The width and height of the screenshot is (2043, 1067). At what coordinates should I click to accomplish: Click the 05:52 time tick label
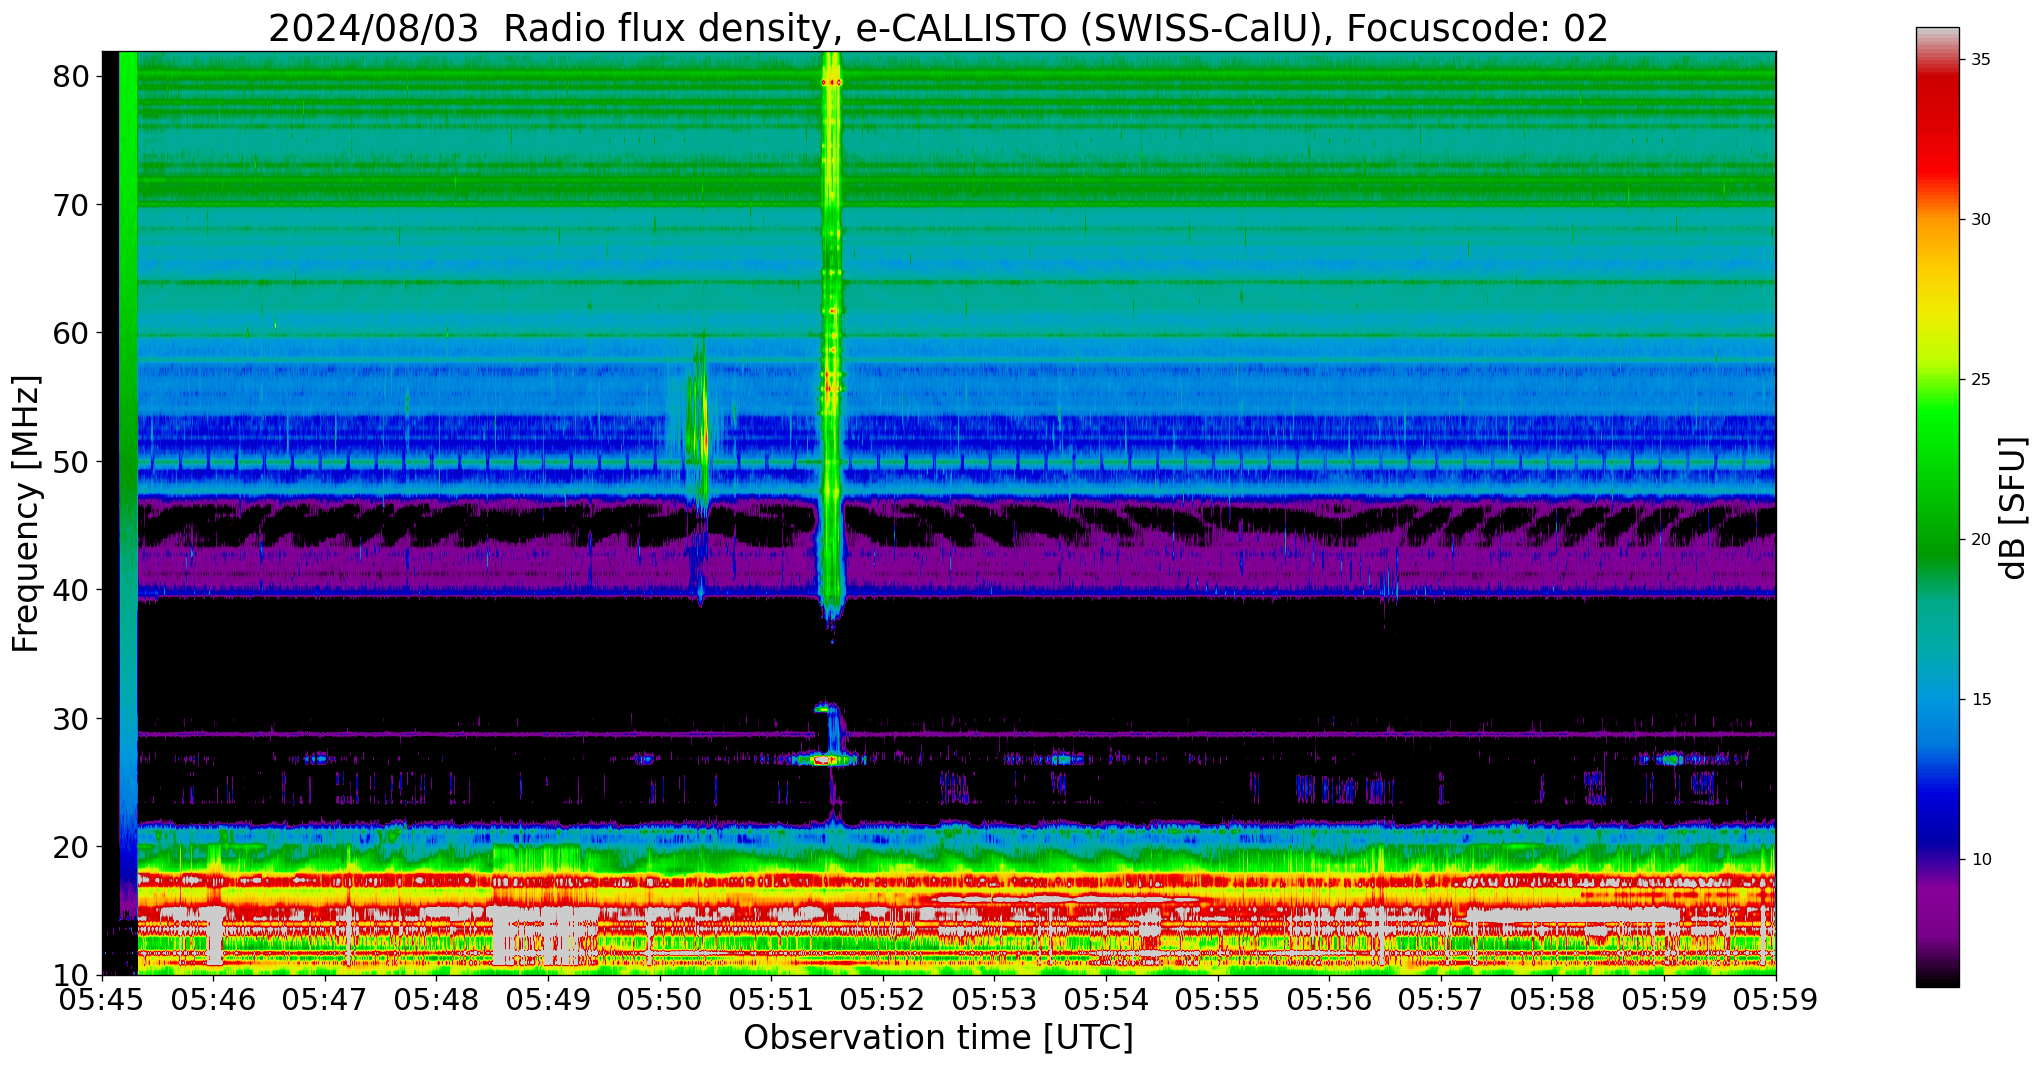pos(883,1000)
